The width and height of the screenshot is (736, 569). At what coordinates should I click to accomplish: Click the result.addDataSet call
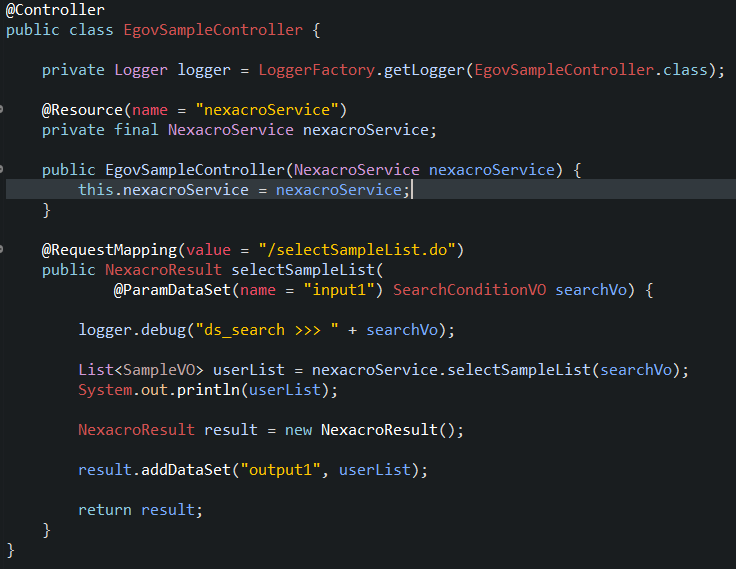click(154, 469)
